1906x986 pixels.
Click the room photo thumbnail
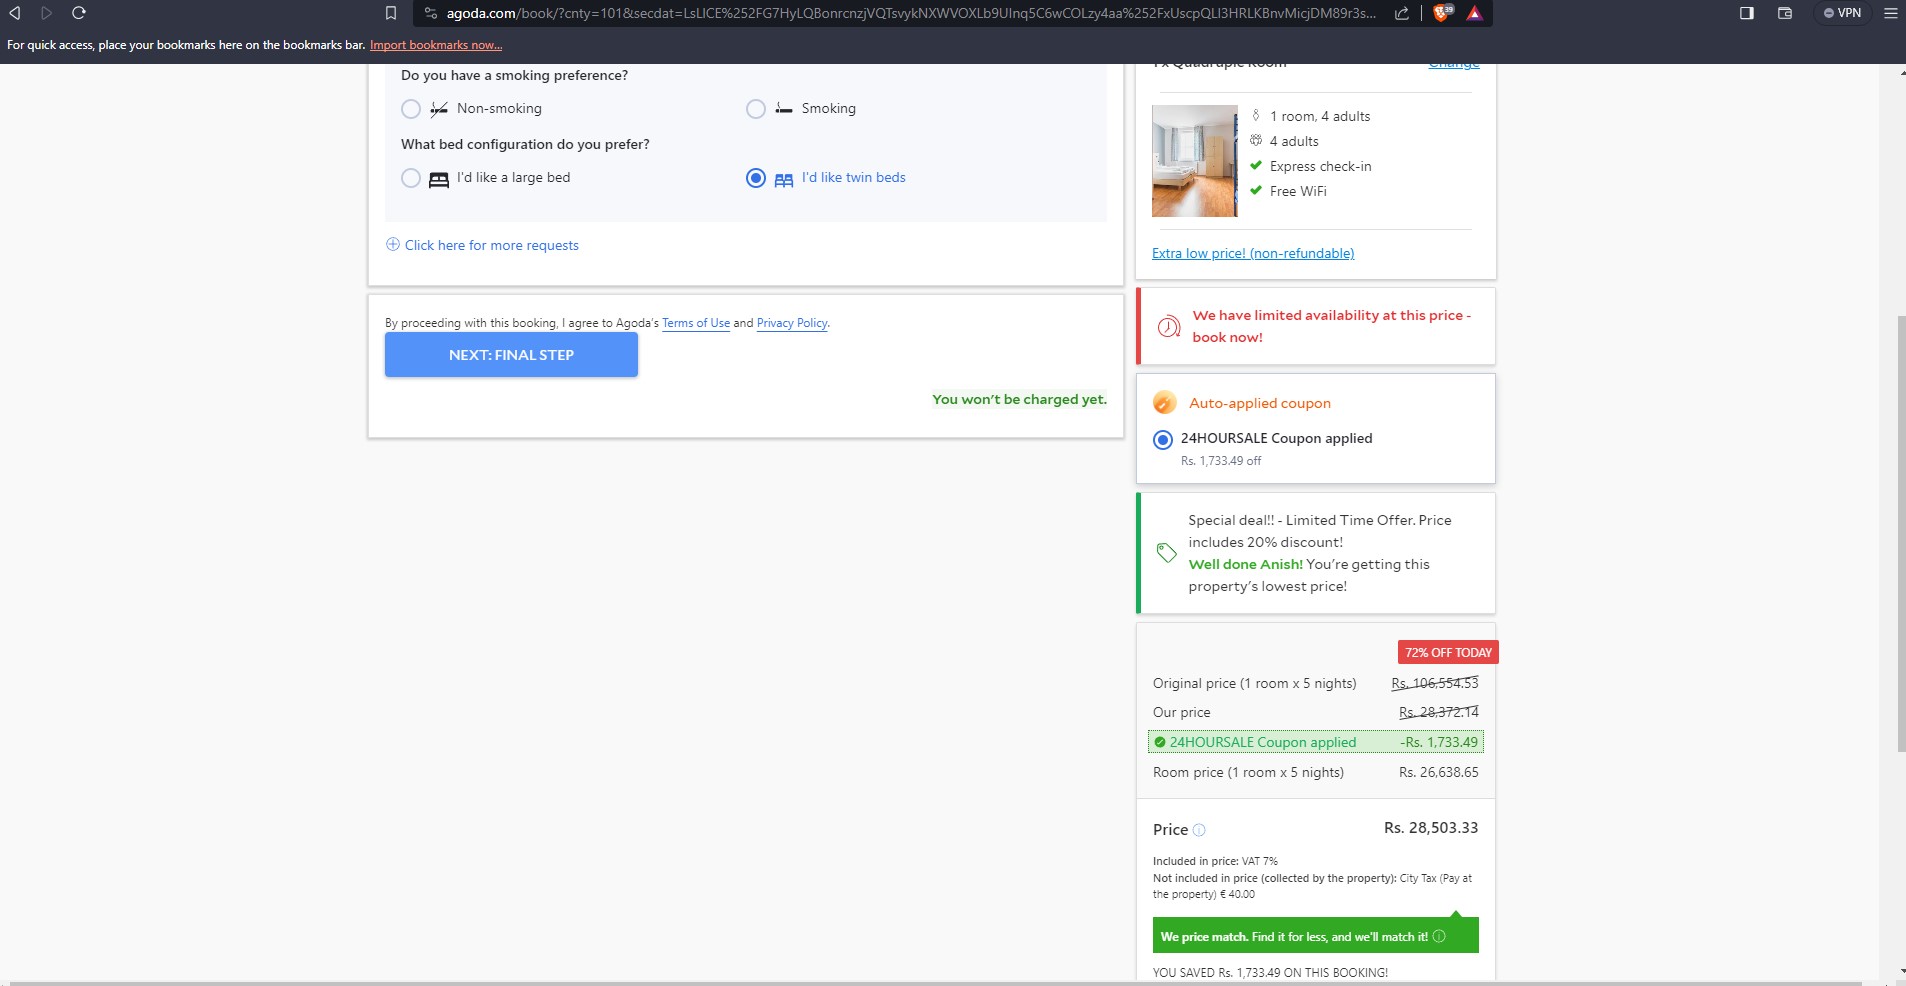click(1194, 161)
